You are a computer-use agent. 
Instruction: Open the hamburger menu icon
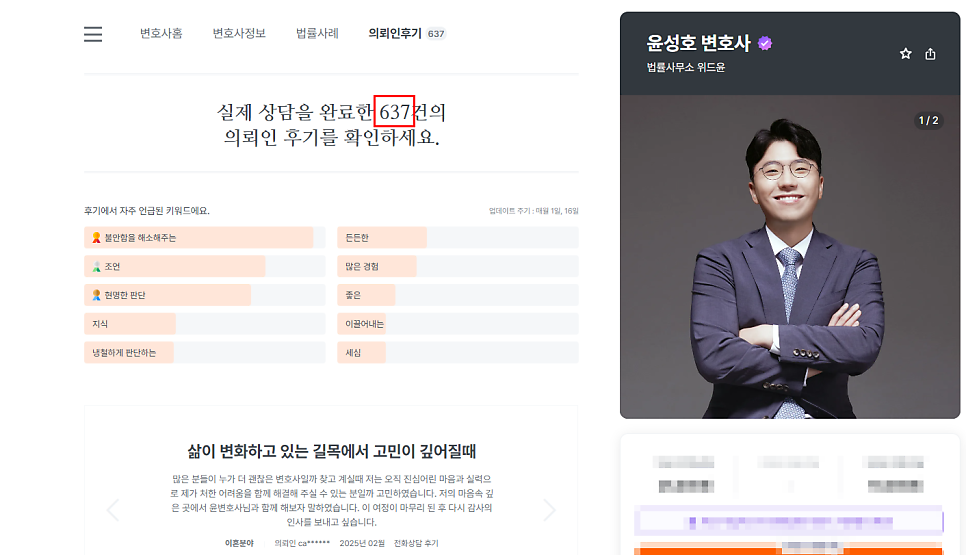click(x=93, y=34)
